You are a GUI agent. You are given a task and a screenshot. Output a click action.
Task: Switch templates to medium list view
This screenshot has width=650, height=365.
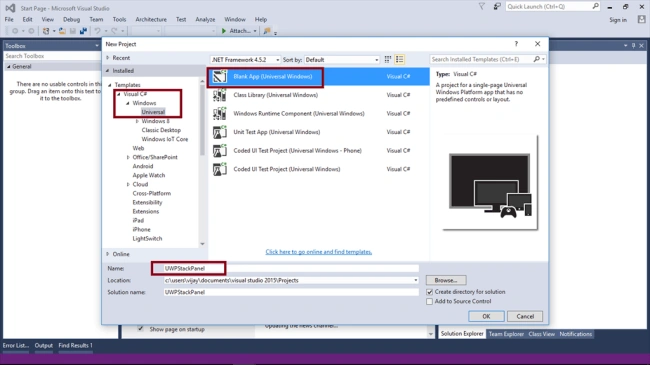(x=400, y=59)
